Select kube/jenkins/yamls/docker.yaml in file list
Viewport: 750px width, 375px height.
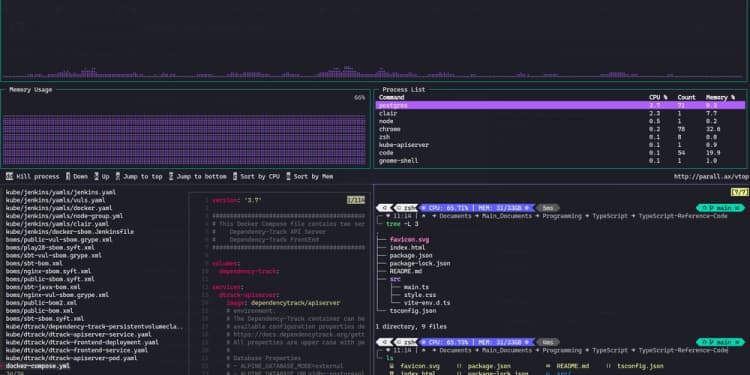click(x=59, y=208)
